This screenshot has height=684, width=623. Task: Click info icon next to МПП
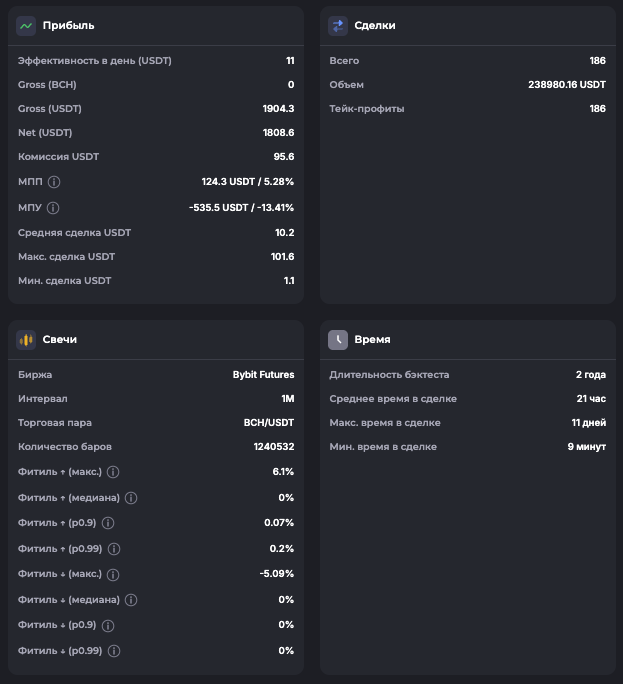(54, 182)
